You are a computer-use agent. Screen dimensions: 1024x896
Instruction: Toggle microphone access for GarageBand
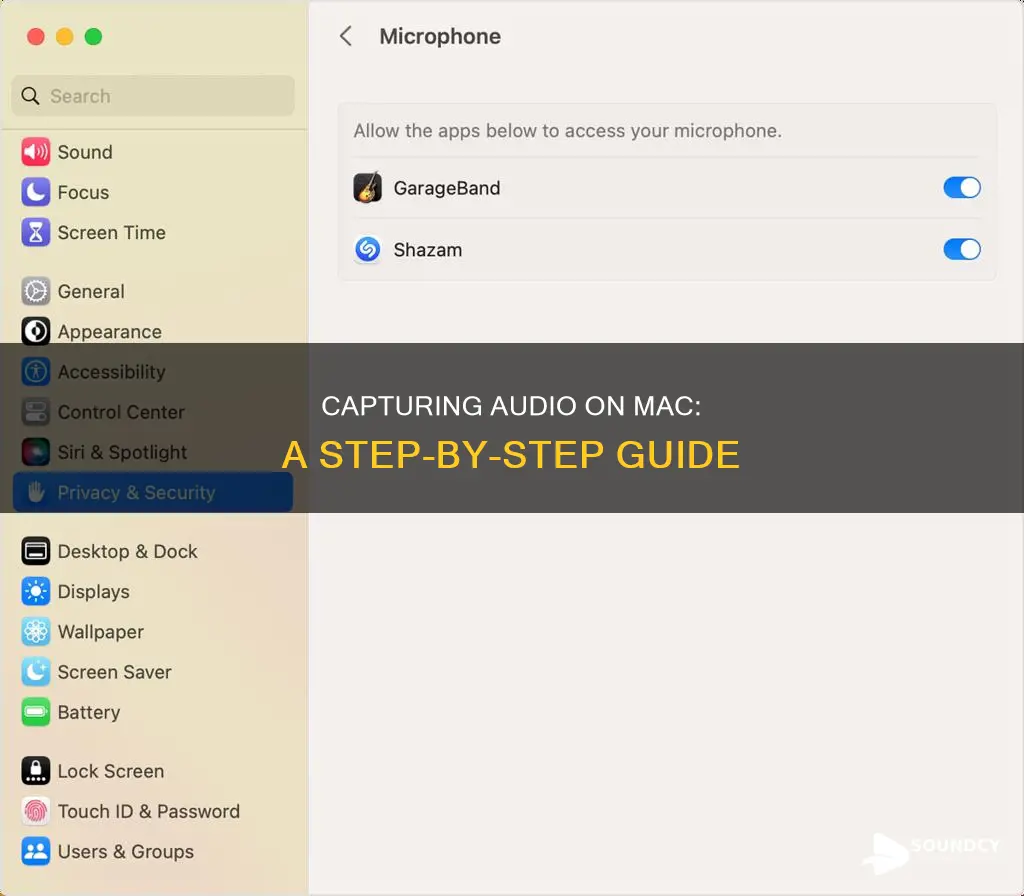(x=962, y=188)
